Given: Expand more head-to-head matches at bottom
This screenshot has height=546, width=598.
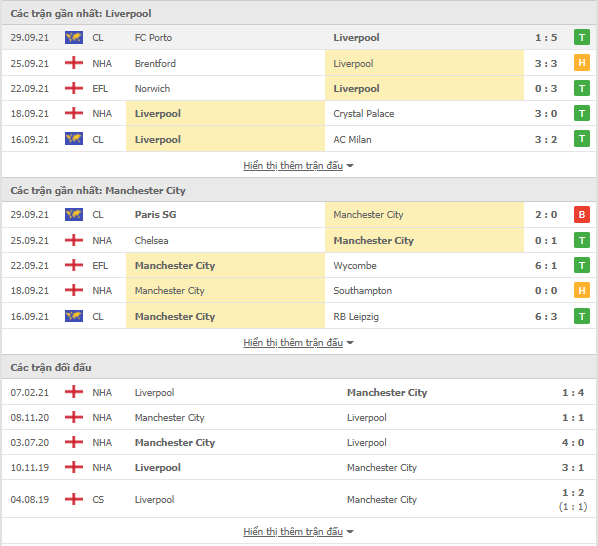Looking at the screenshot, I should click(x=298, y=532).
